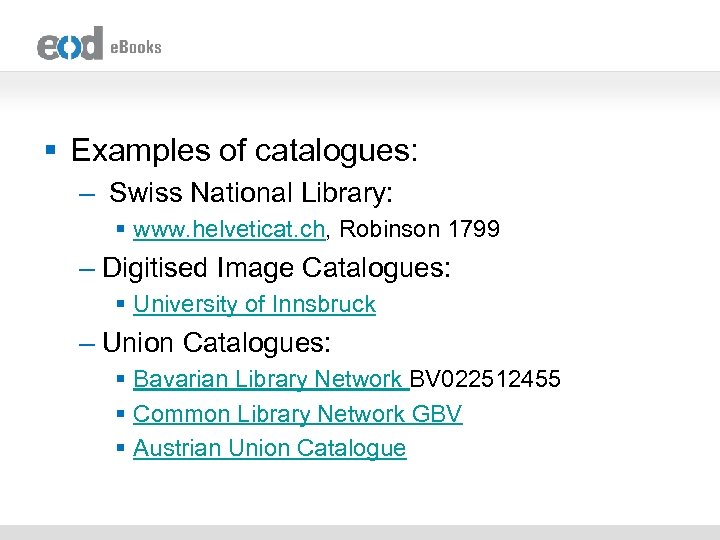Click the square bullet before 'Examples of catalogues'
Image resolution: width=720 pixels, height=540 pixels.
pyautogui.click(x=49, y=152)
